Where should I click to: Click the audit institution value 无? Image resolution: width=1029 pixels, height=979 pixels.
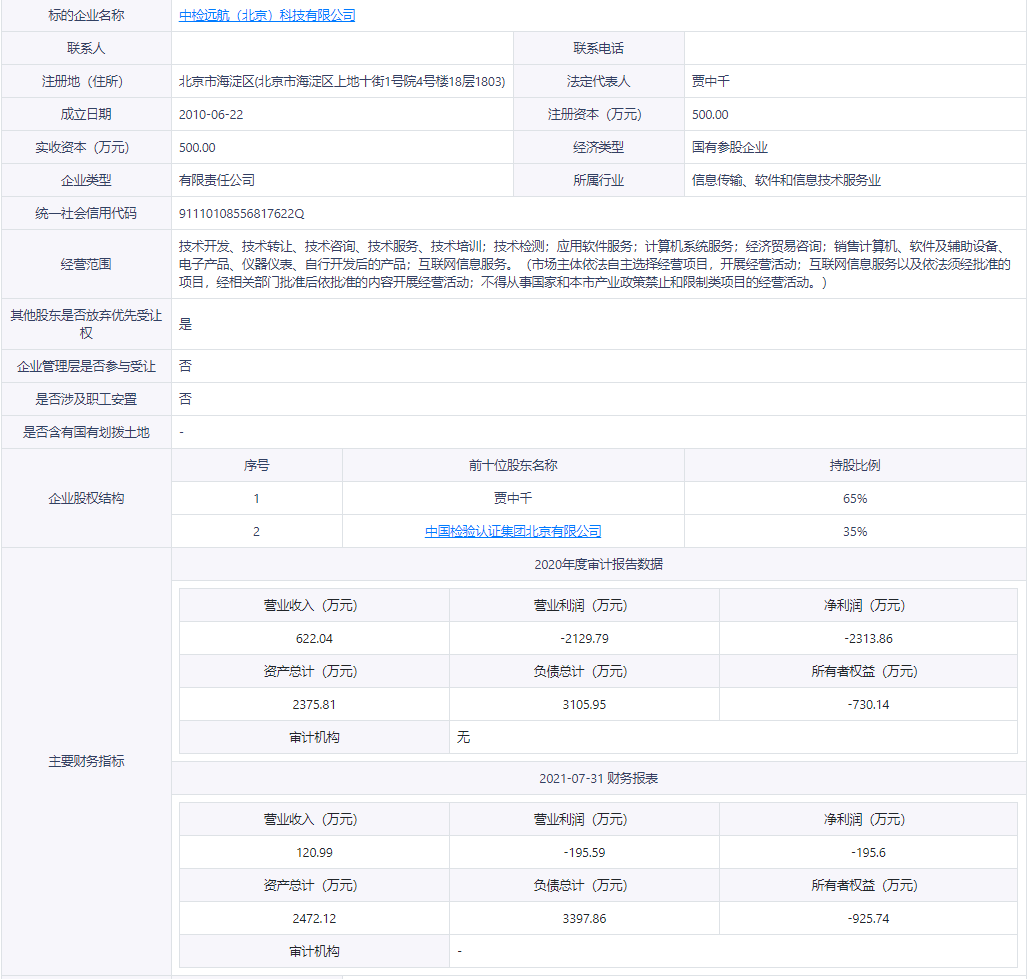[x=463, y=737]
